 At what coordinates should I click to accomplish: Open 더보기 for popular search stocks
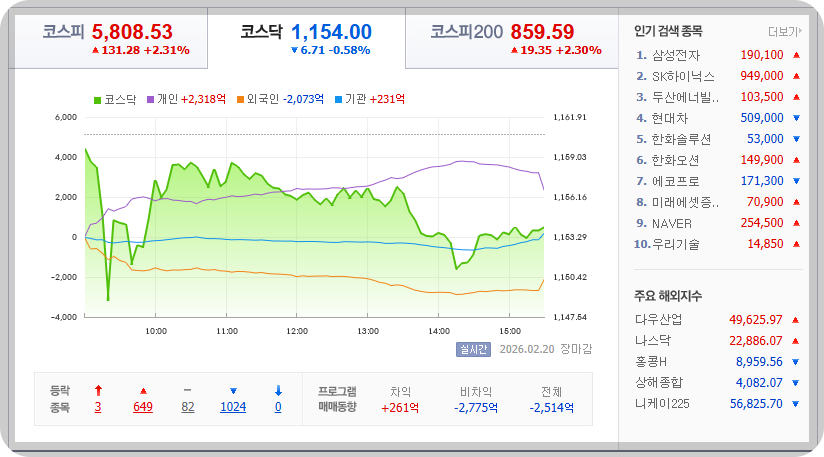coord(785,32)
